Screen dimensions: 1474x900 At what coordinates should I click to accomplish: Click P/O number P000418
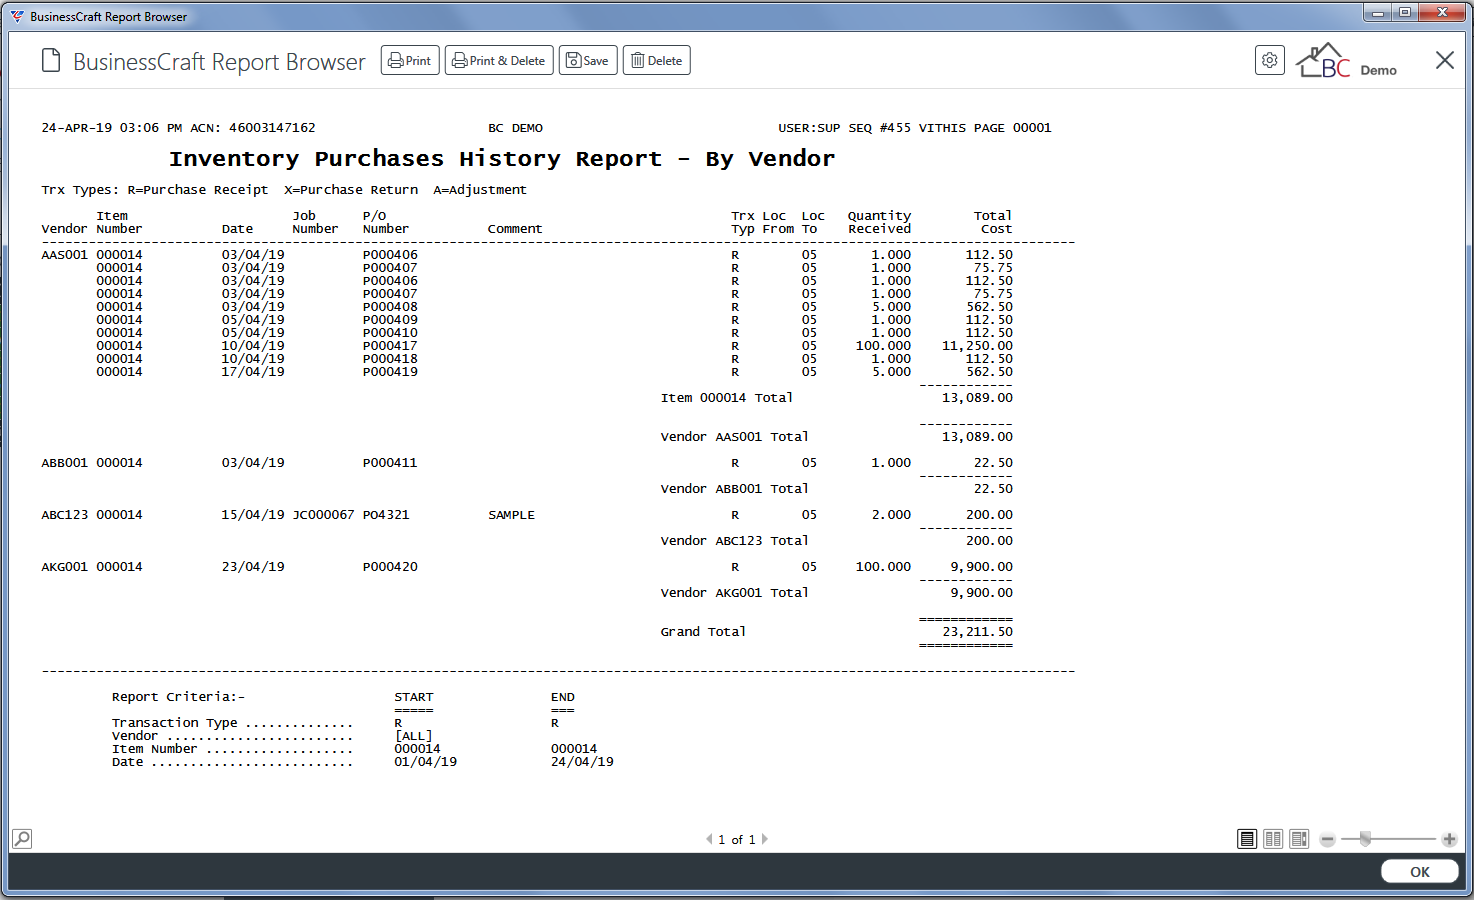390,359
